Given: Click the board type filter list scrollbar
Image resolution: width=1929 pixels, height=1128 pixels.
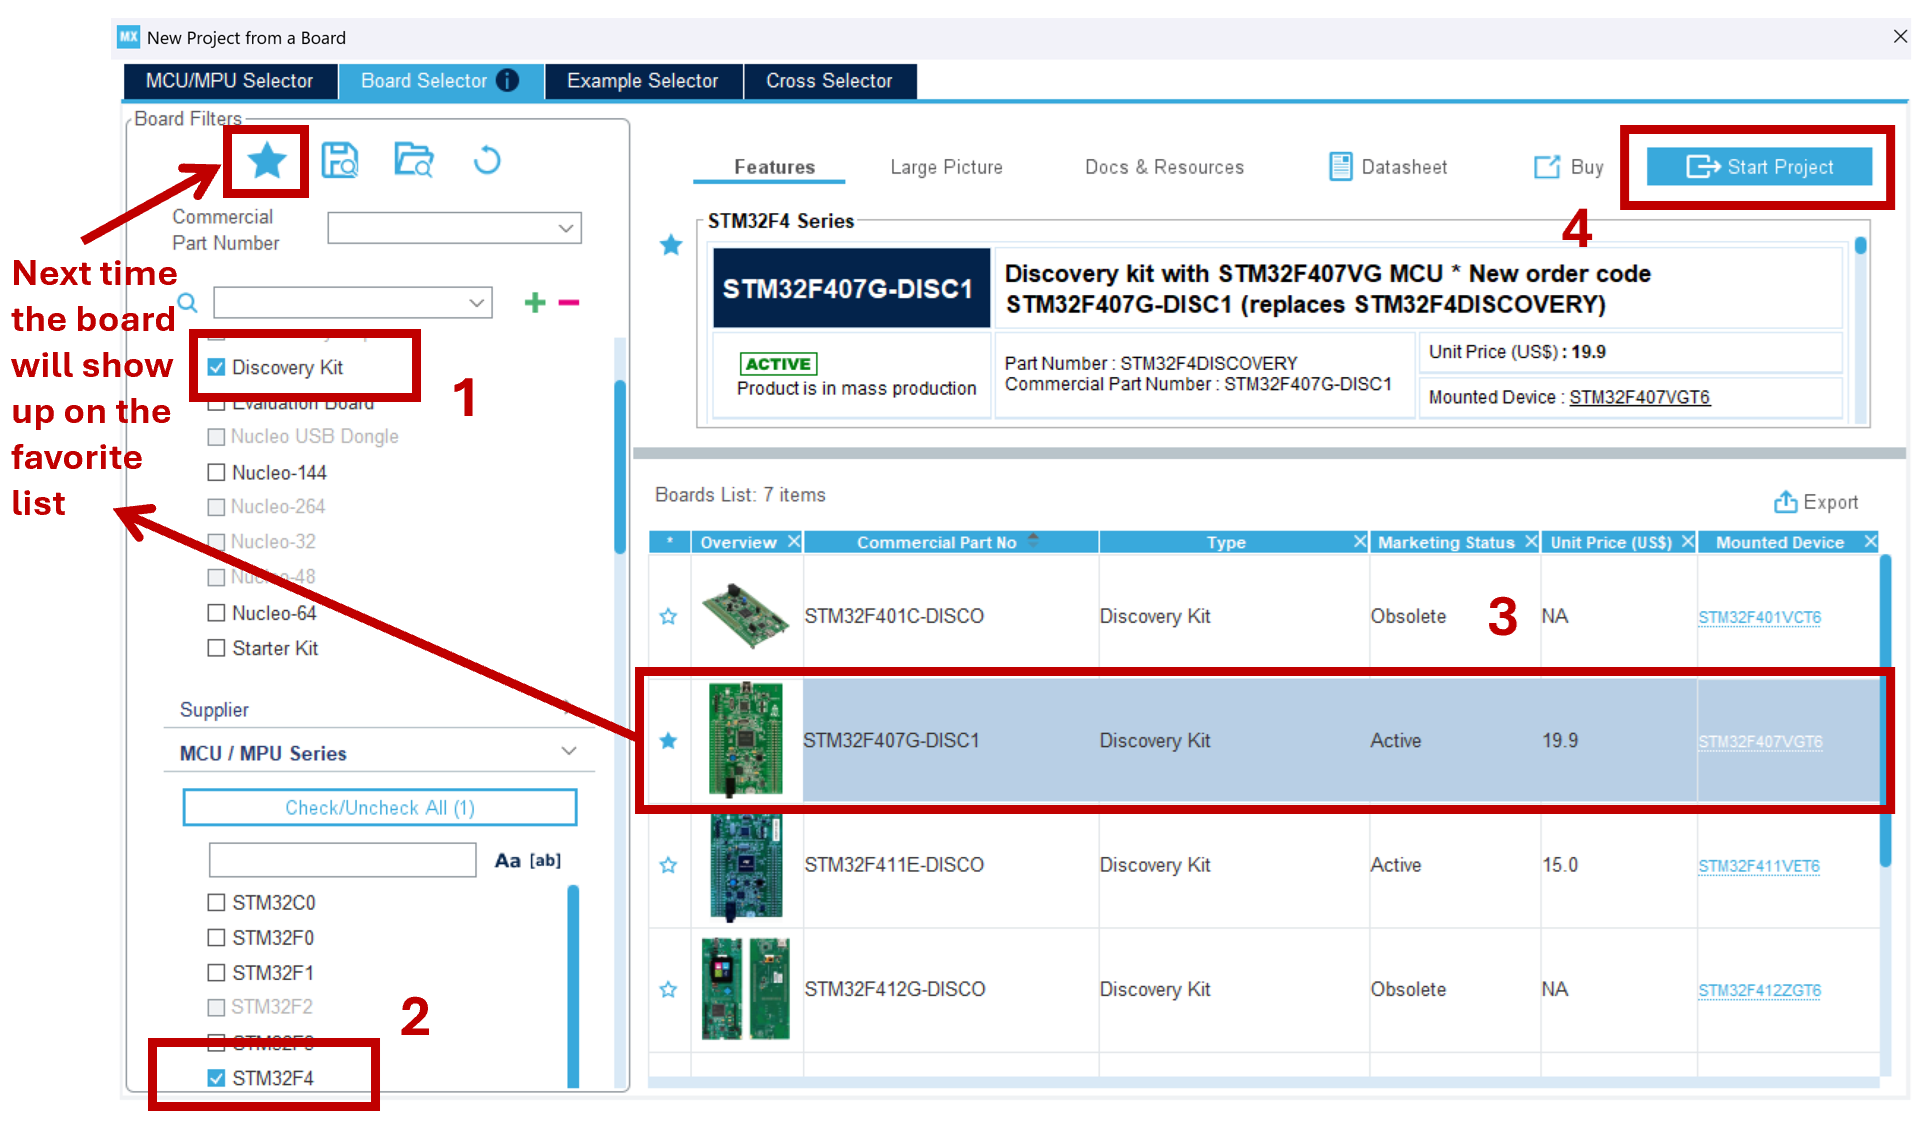Looking at the screenshot, I should [x=620, y=465].
